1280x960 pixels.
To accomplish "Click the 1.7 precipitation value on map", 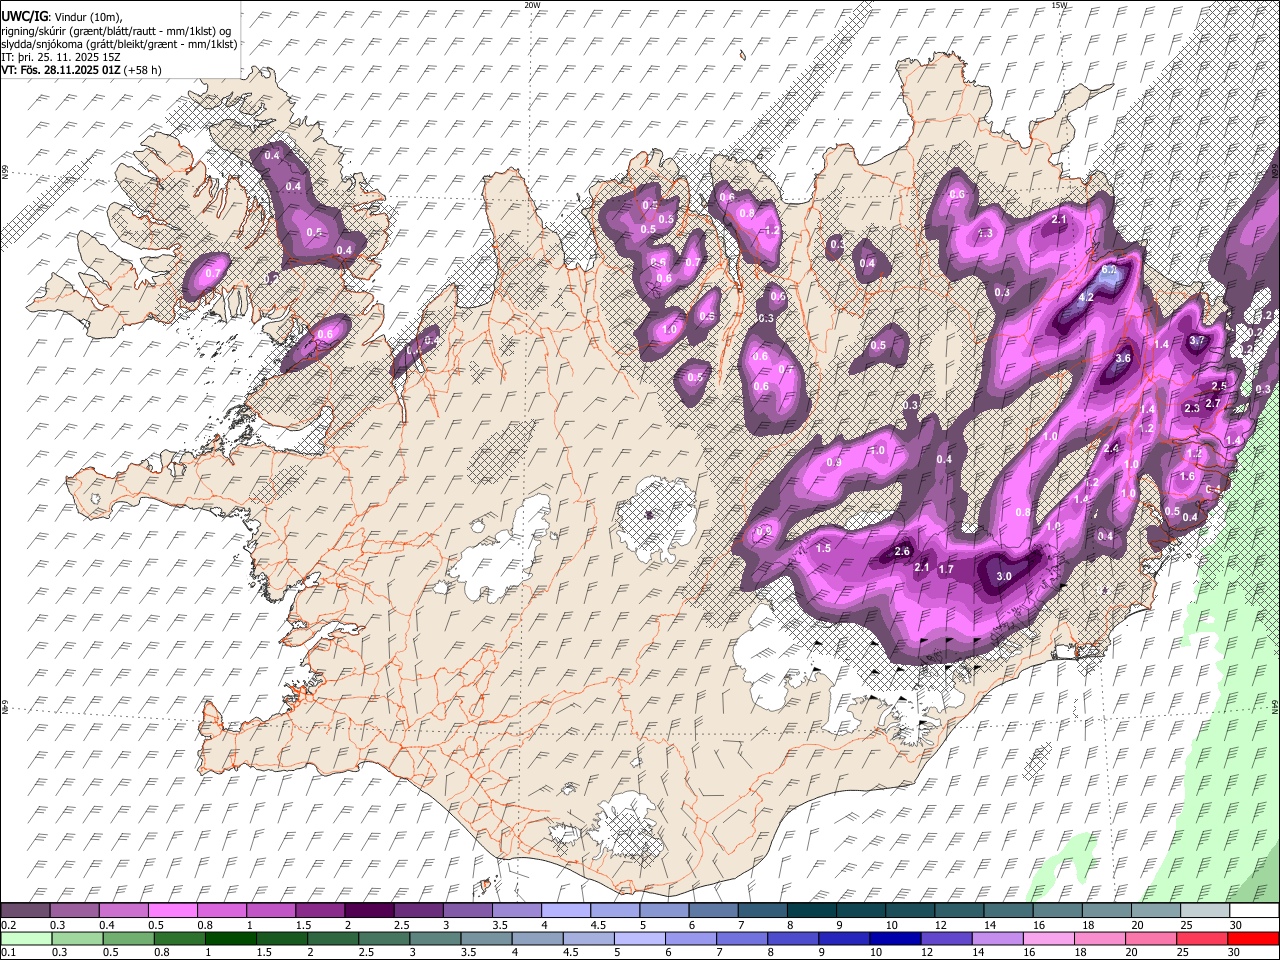I will [x=947, y=569].
